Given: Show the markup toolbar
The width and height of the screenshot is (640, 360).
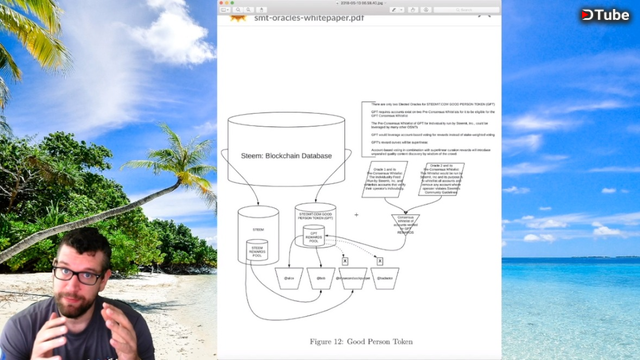Looking at the screenshot, I should [426, 10].
